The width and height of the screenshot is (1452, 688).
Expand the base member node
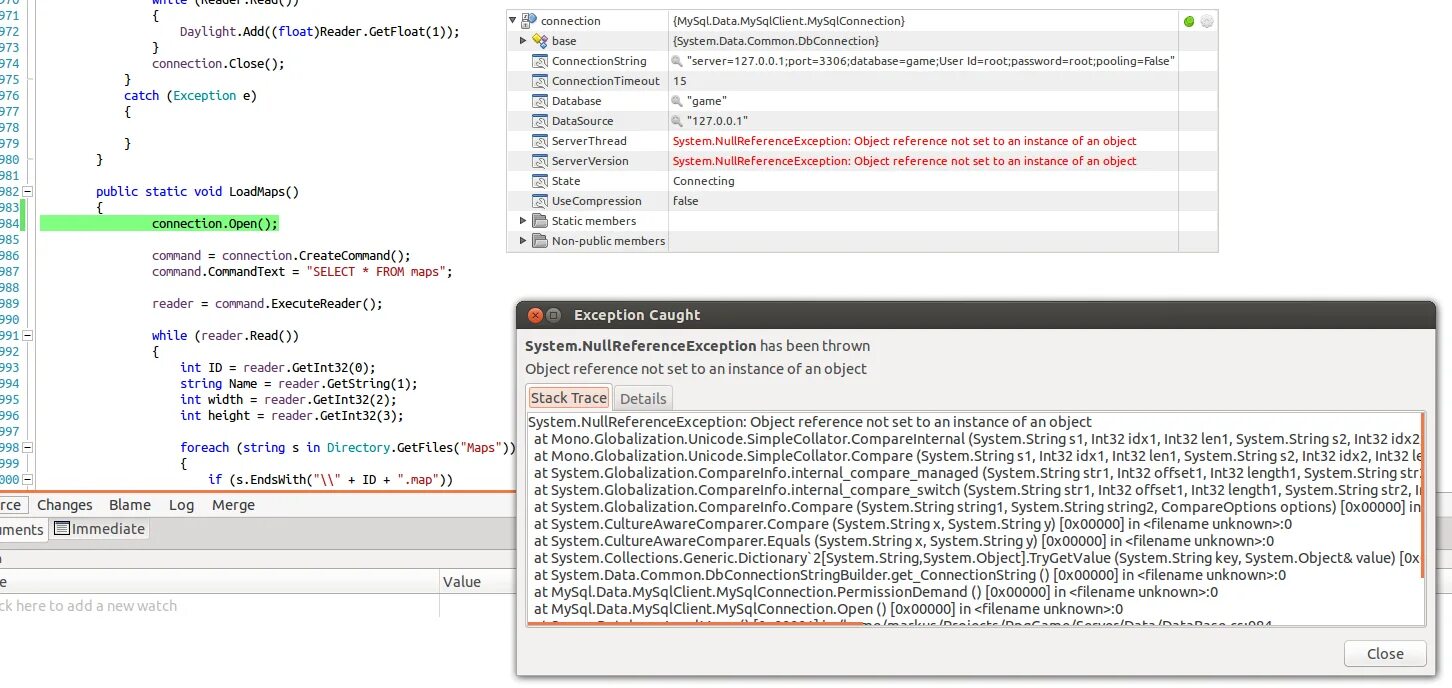coord(523,41)
